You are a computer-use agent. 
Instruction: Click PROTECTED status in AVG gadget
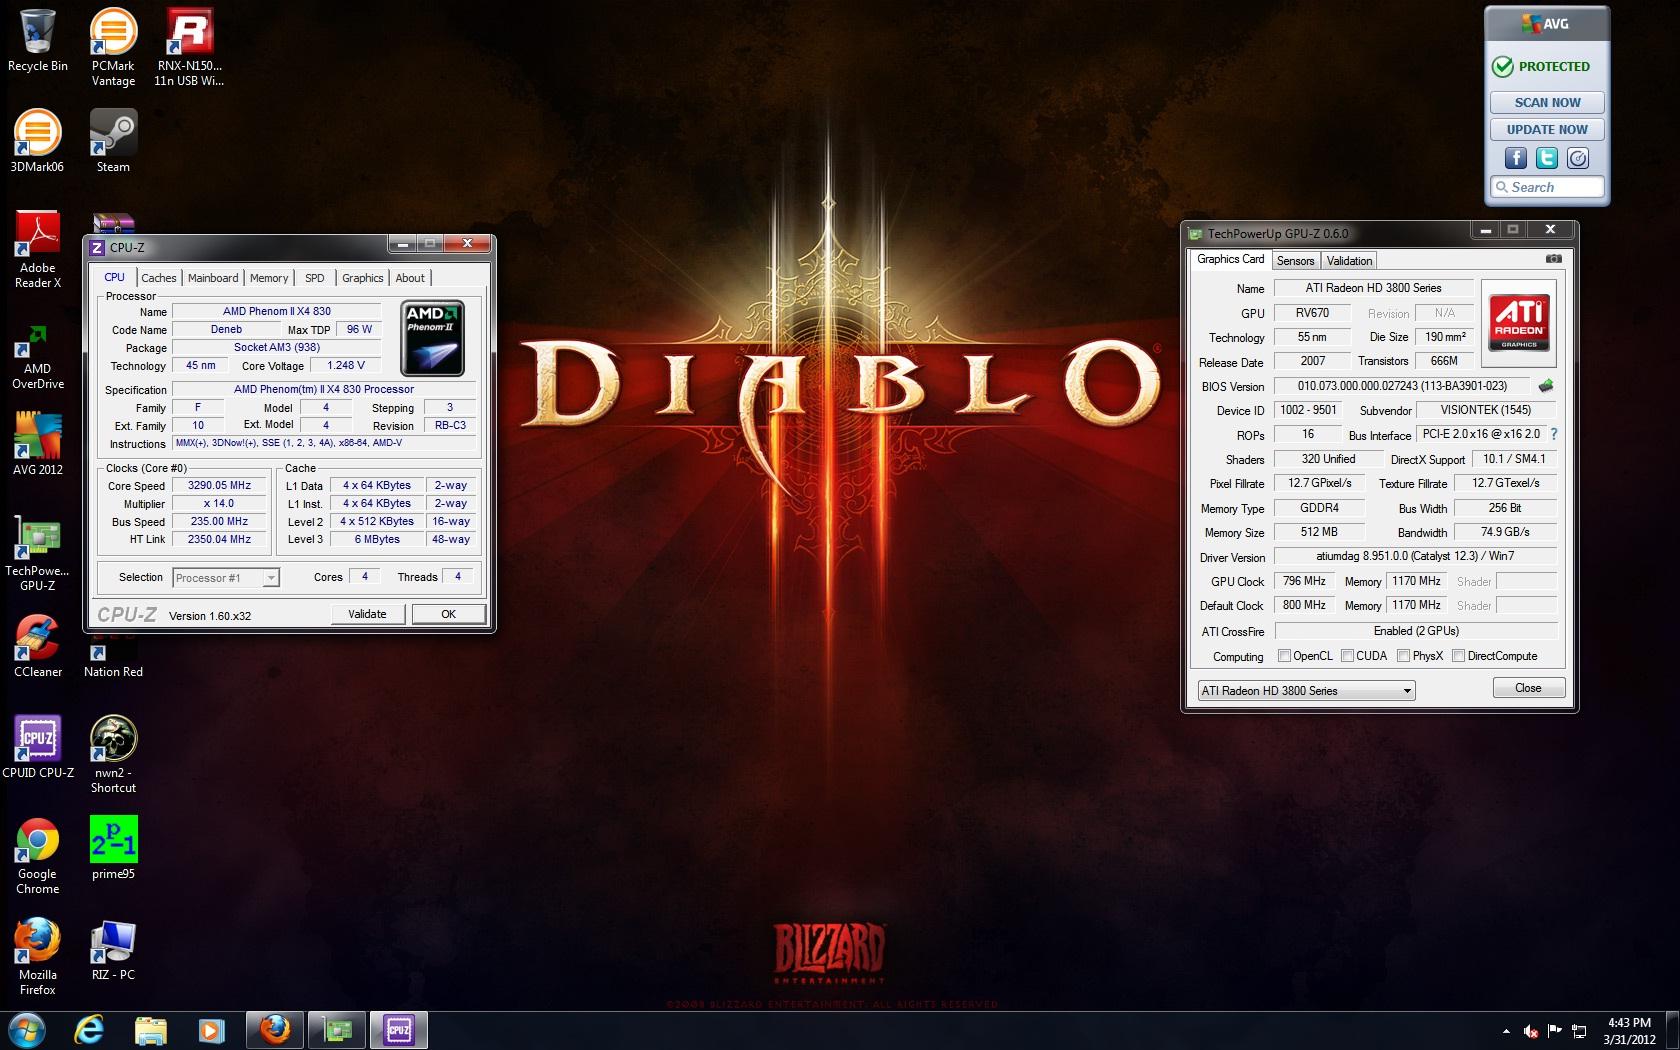click(1541, 66)
